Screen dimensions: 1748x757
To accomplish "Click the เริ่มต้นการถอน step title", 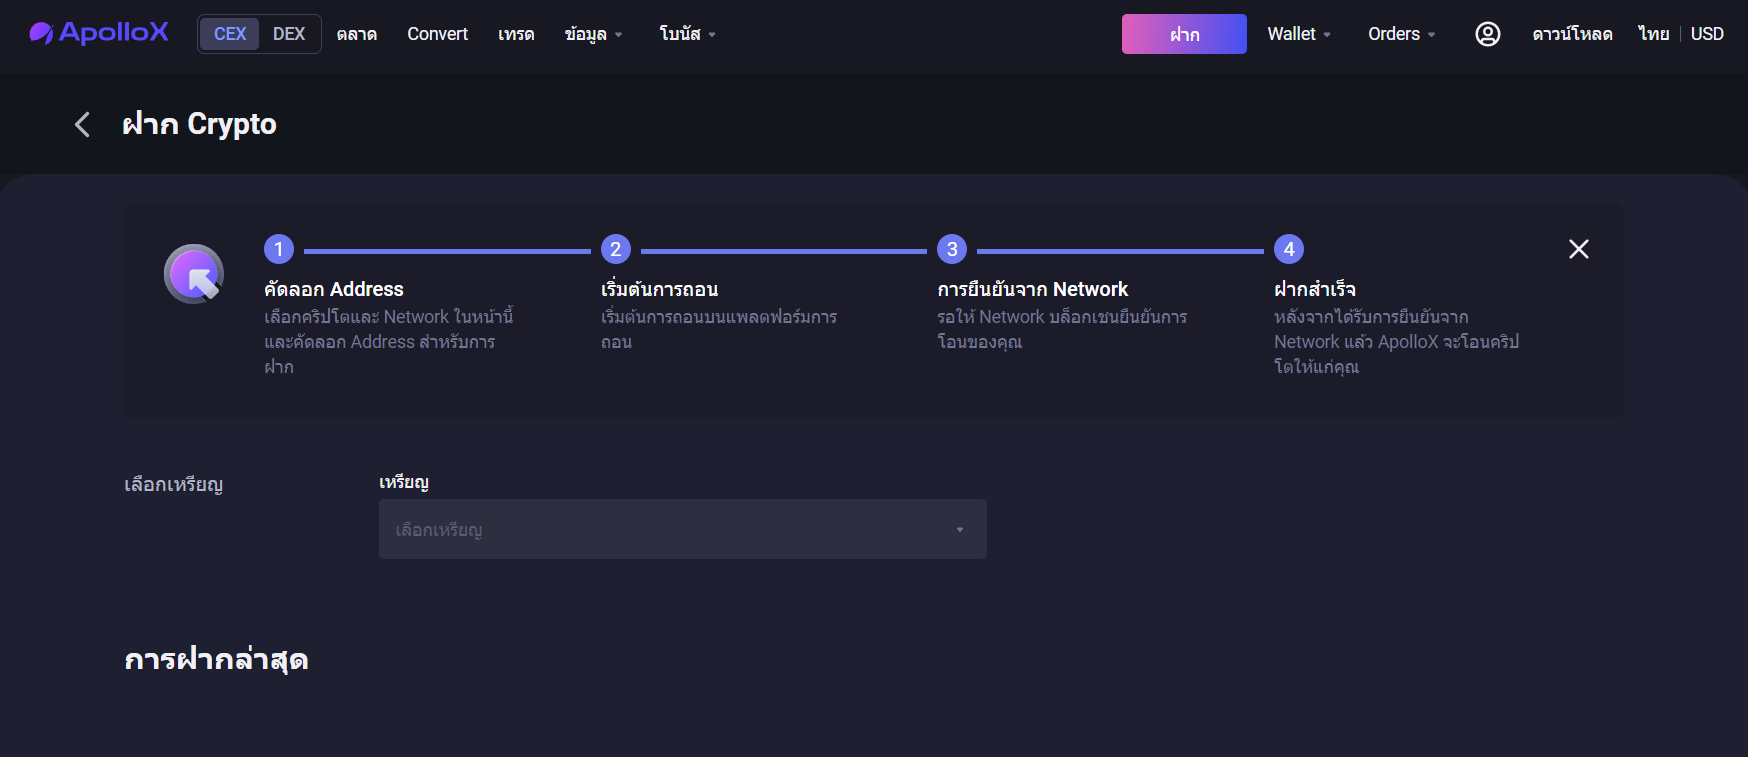I will click(660, 289).
